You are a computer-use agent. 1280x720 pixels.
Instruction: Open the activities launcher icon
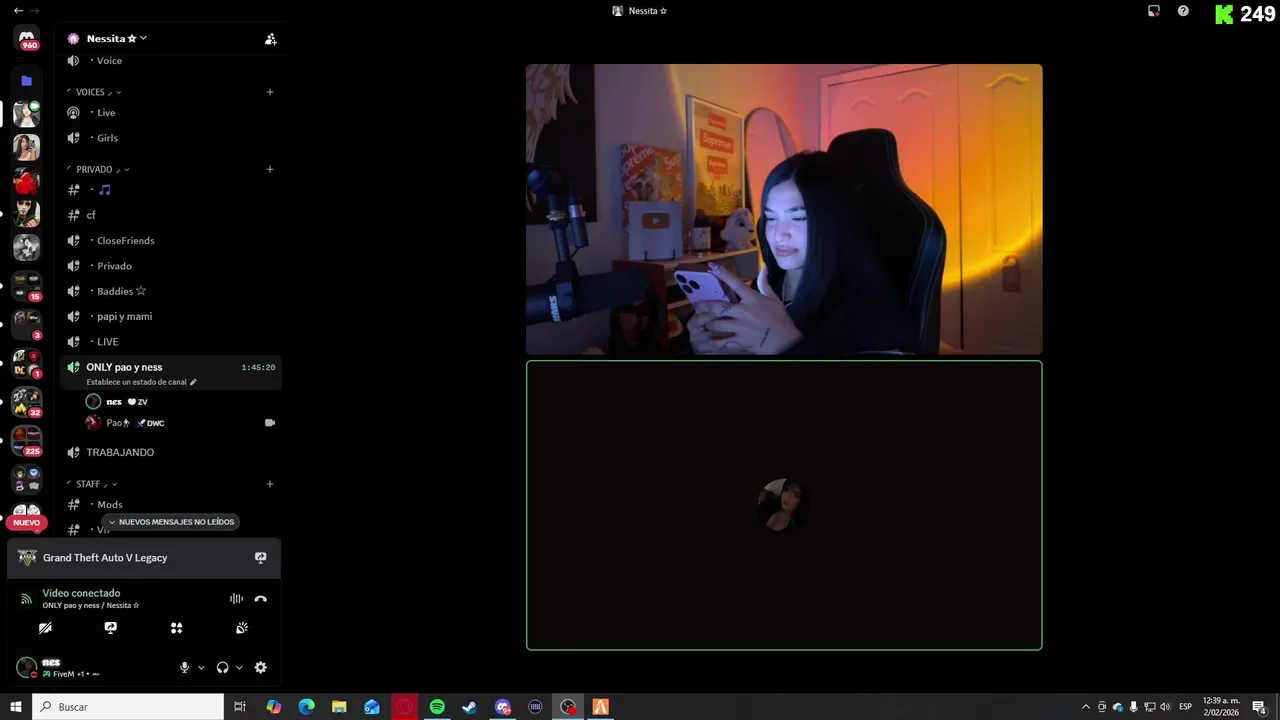(x=176, y=628)
